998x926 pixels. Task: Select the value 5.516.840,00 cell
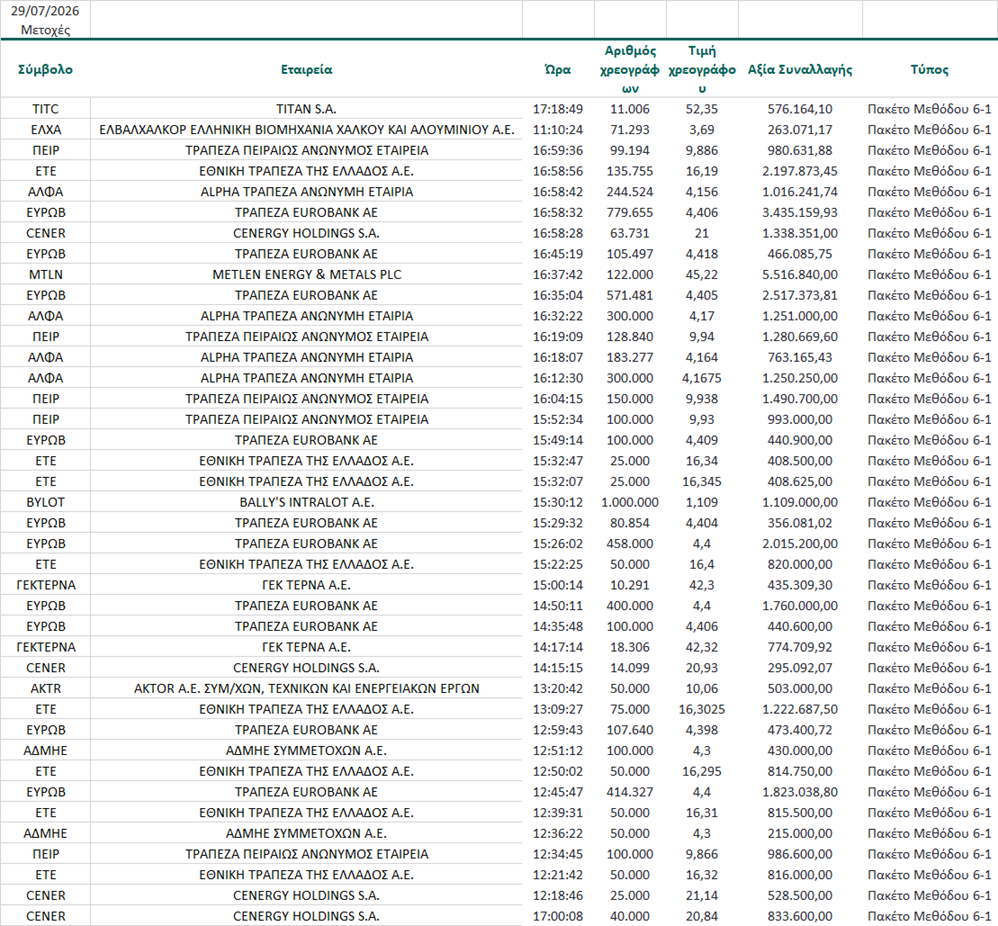799,274
